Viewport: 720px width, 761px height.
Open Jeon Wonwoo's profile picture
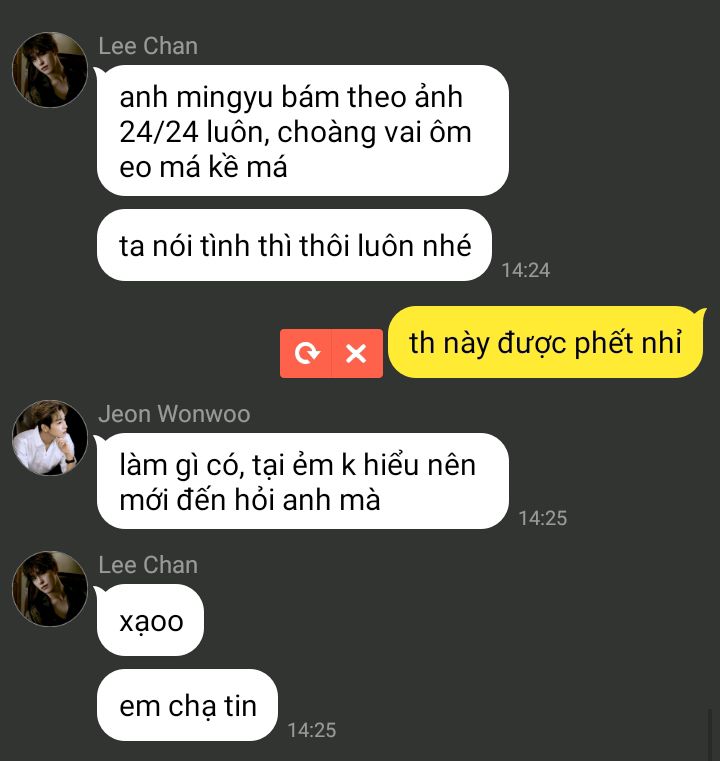49,438
